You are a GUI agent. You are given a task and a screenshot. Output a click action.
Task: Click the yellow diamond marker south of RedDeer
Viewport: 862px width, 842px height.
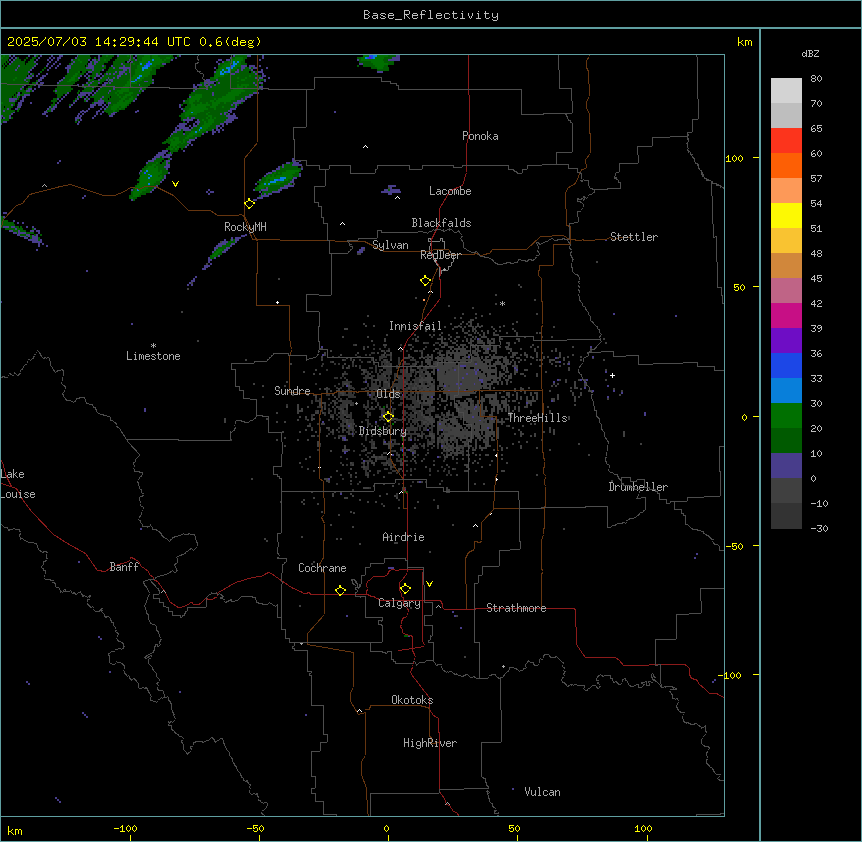pos(426,281)
